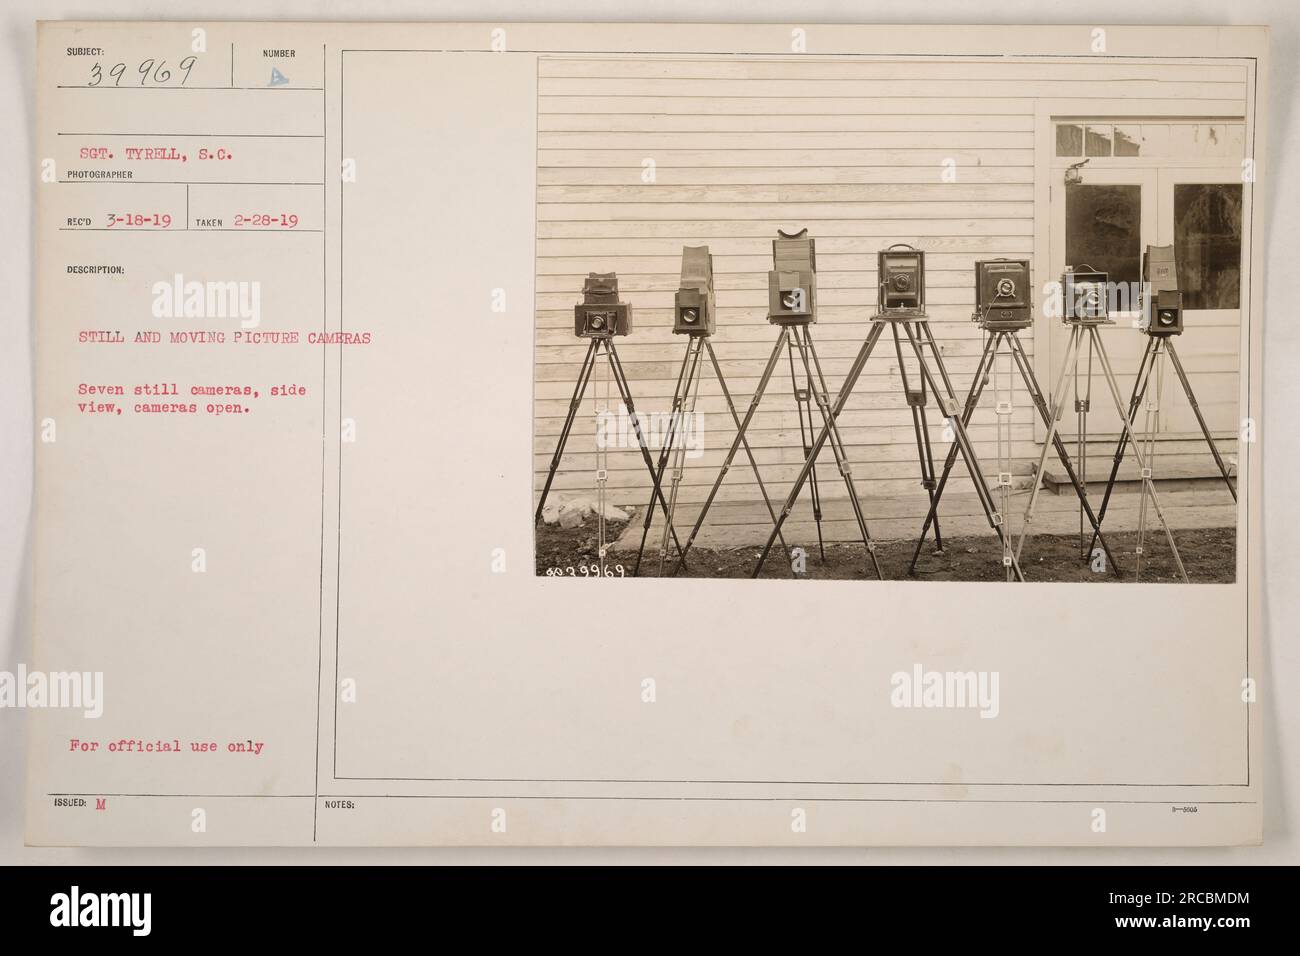1300x956 pixels.
Task: Click the 'Seven still cameras' description text
Action: pyautogui.click(x=194, y=400)
